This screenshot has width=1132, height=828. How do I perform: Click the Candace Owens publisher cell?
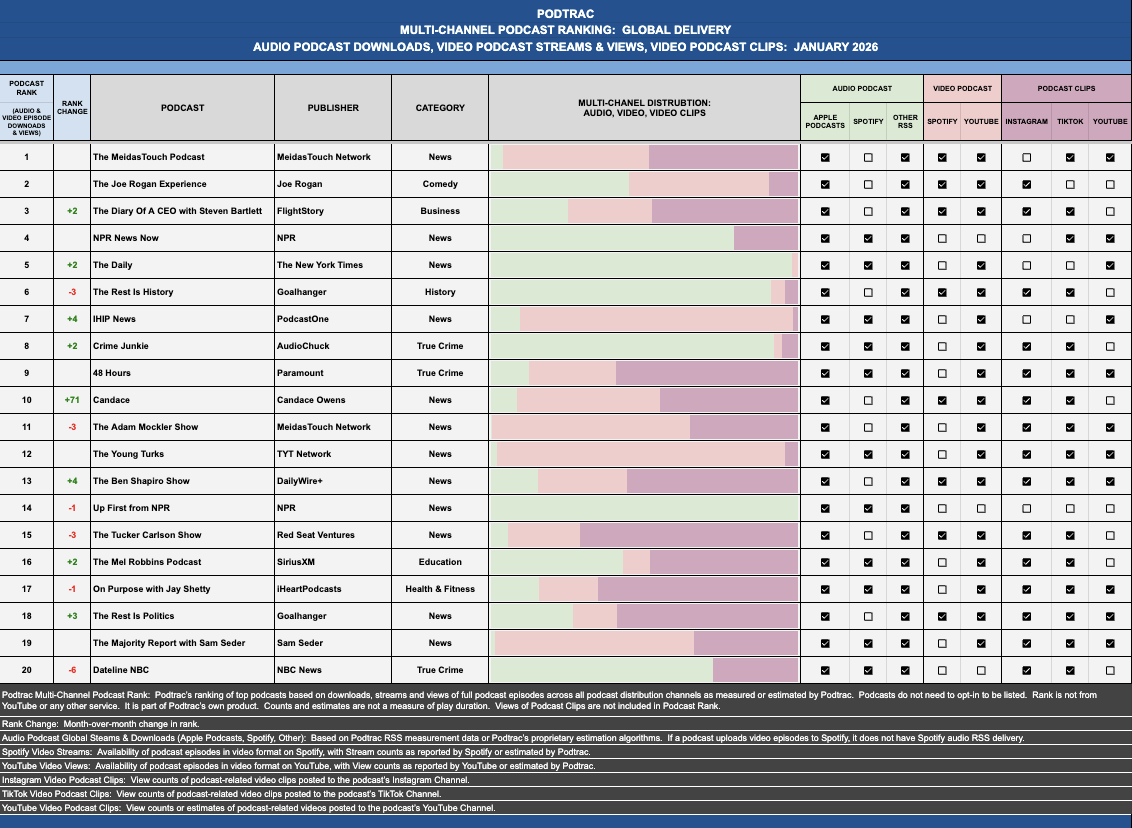[x=312, y=400]
